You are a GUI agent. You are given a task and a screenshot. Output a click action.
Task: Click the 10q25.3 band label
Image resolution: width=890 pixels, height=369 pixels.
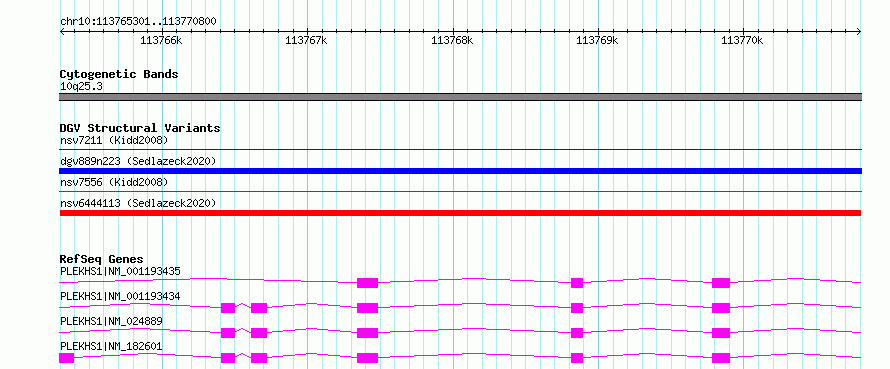coord(81,87)
